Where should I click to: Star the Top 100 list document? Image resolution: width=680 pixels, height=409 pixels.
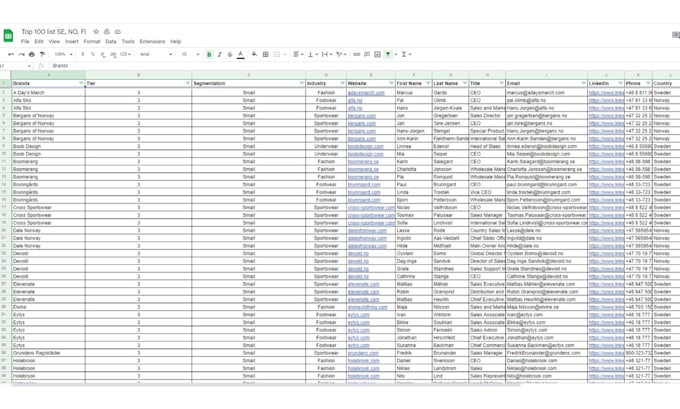[x=96, y=32]
